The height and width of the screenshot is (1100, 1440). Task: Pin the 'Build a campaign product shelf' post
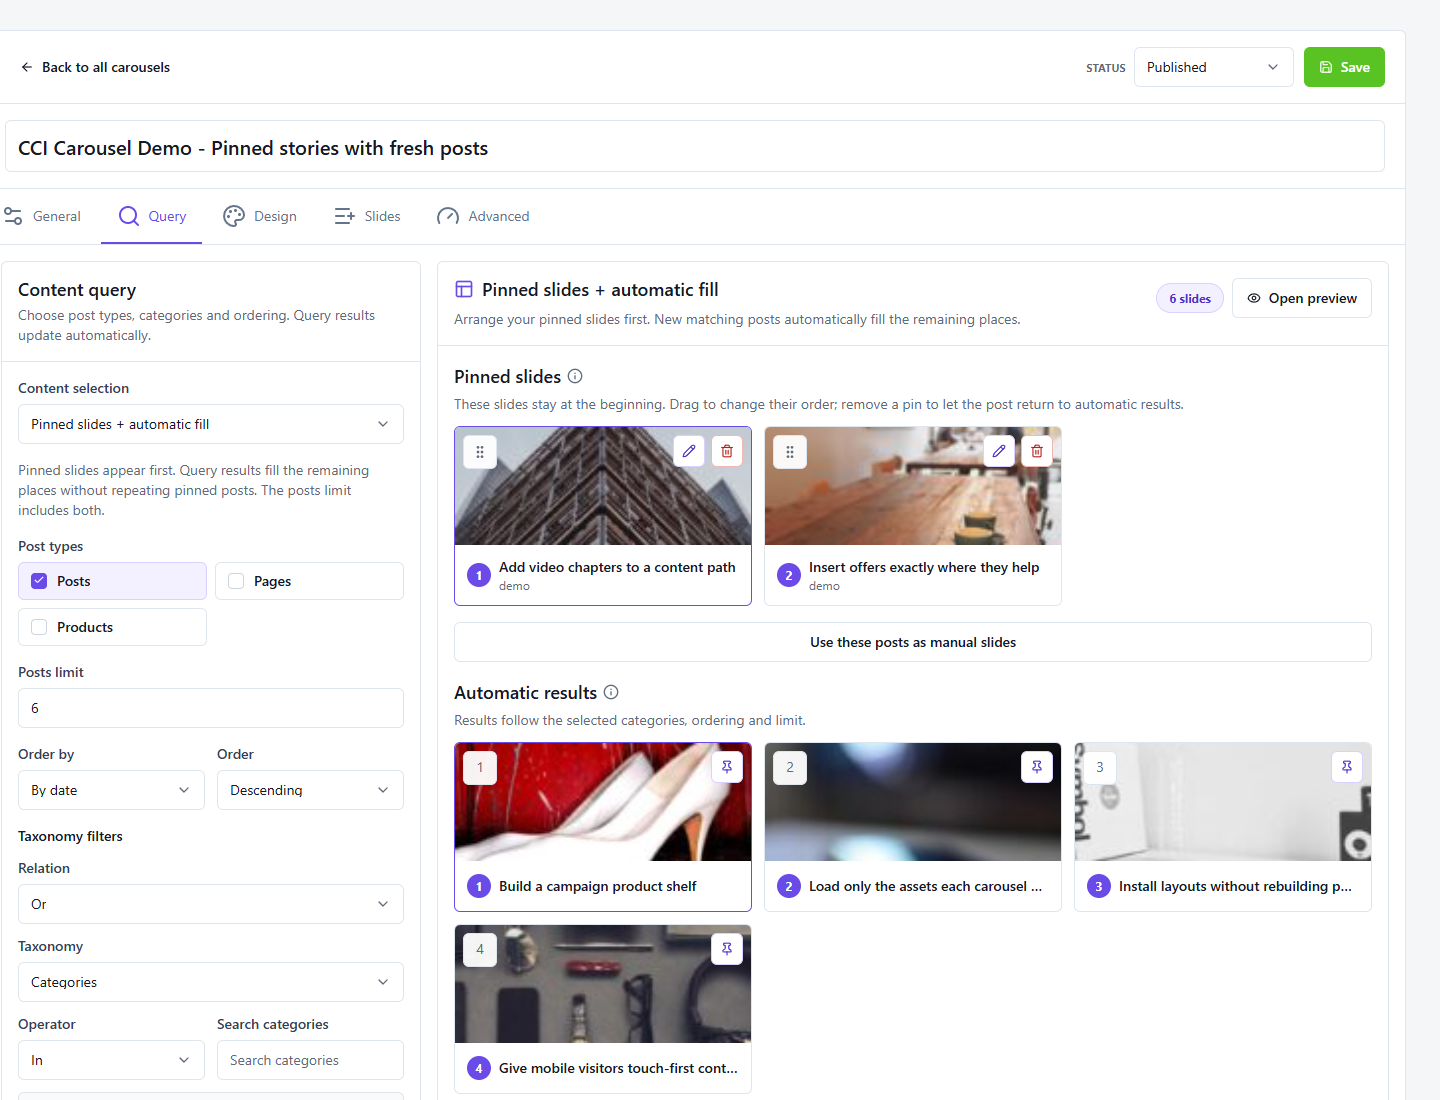coord(727,767)
